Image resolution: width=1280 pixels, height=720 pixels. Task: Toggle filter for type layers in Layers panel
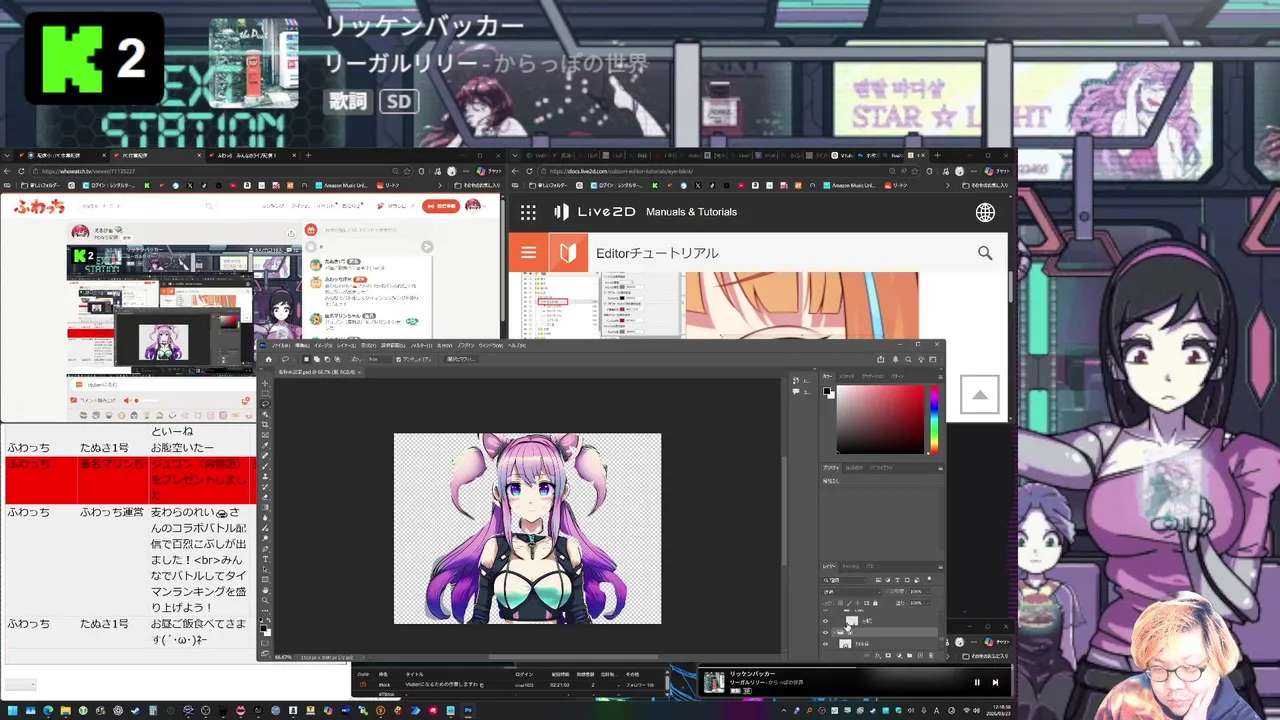click(897, 580)
